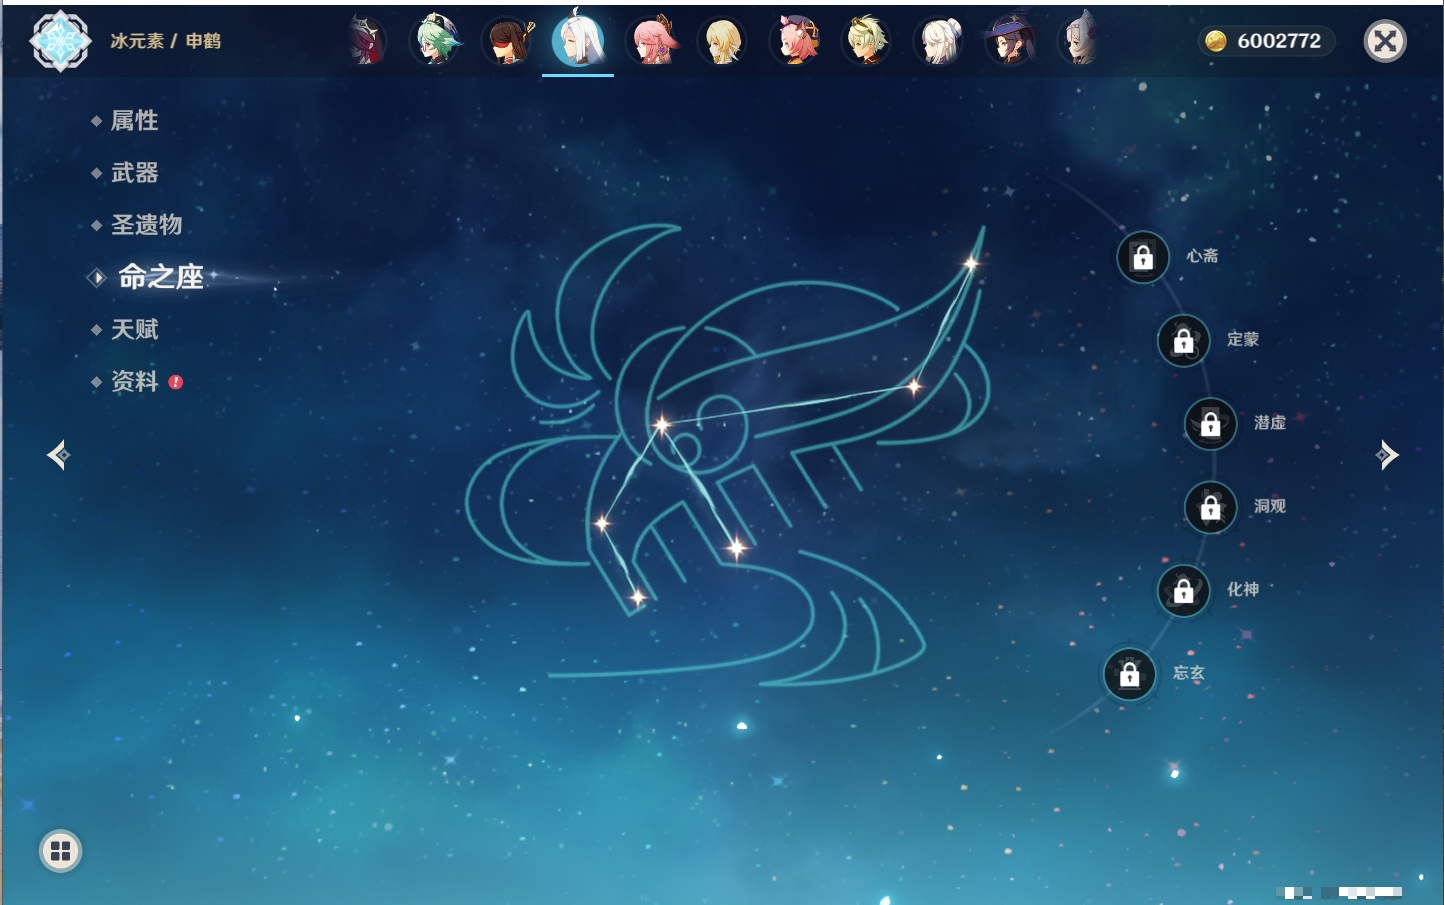
Task: Open the 圣遗物 artifacts menu
Action: (x=146, y=225)
